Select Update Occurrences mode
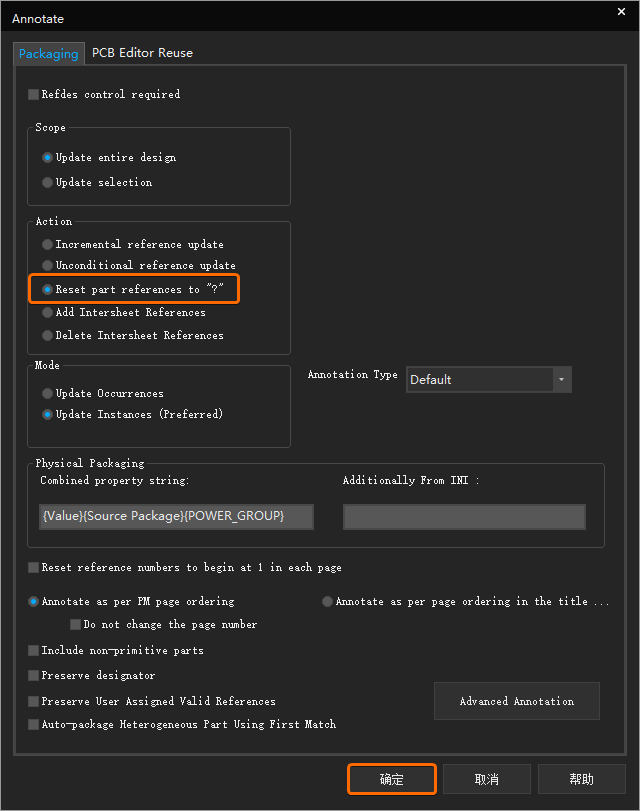Viewport: 640px width, 811px height. (48, 394)
